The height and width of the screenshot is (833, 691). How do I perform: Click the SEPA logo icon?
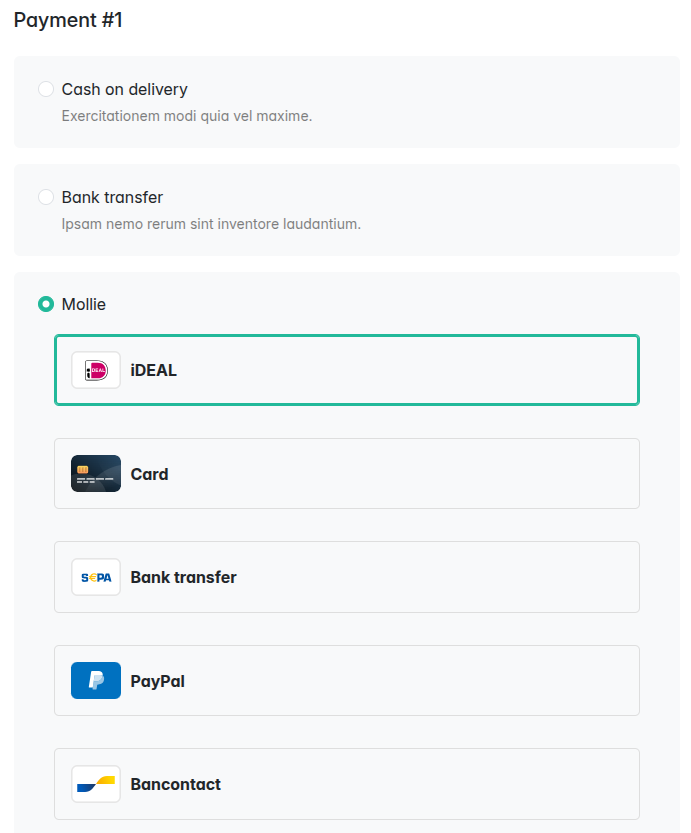click(x=96, y=577)
